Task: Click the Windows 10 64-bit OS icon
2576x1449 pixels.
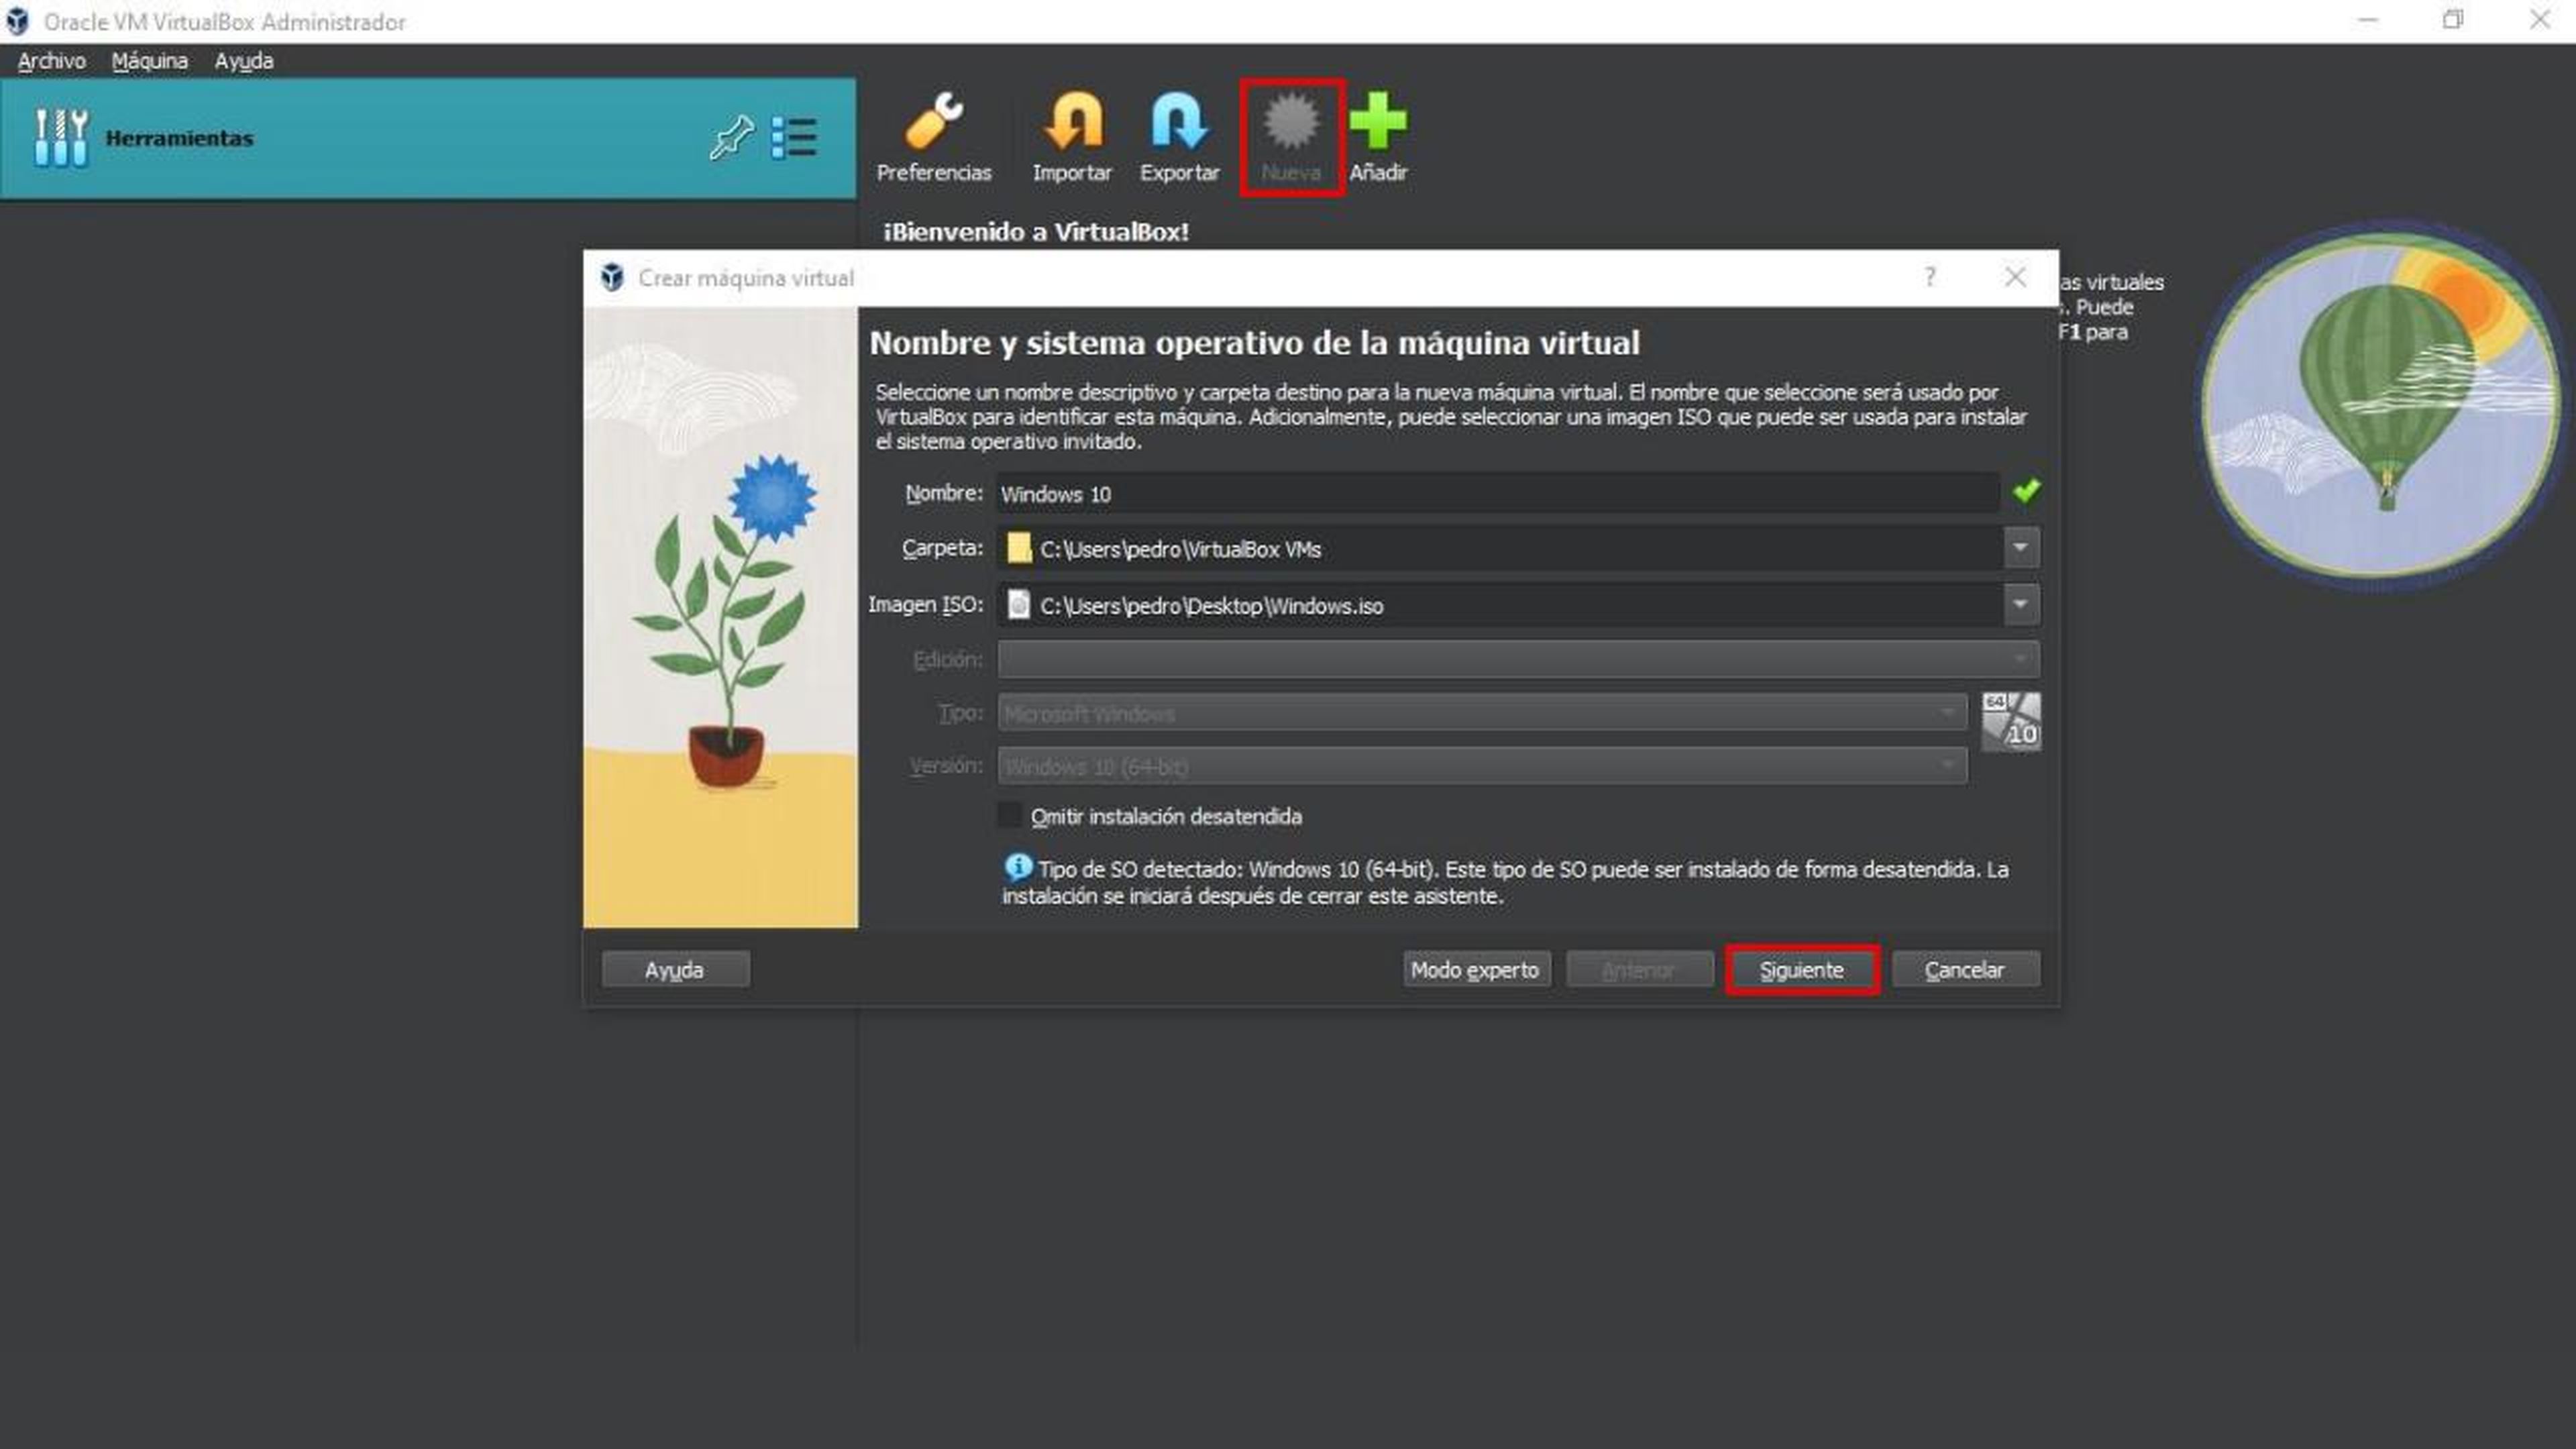Action: (2011, 721)
